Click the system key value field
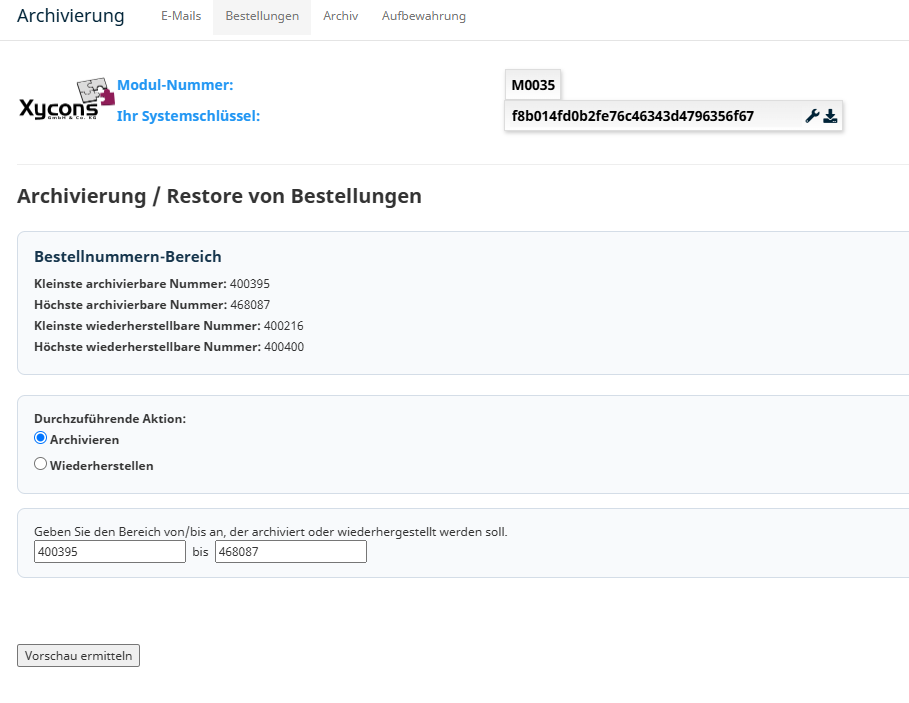909x703 pixels. 674,116
